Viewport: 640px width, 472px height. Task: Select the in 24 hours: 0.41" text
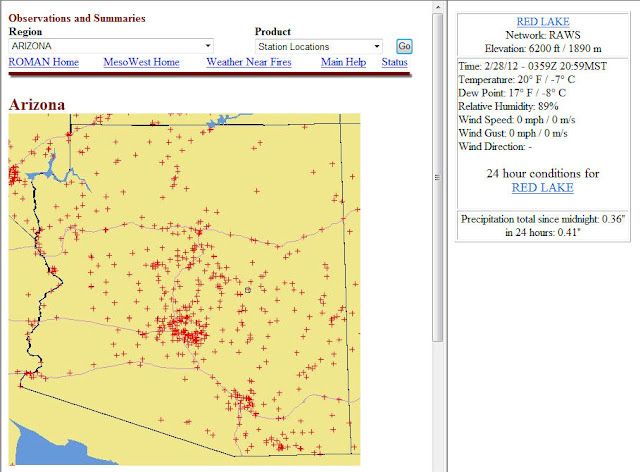tap(542, 232)
